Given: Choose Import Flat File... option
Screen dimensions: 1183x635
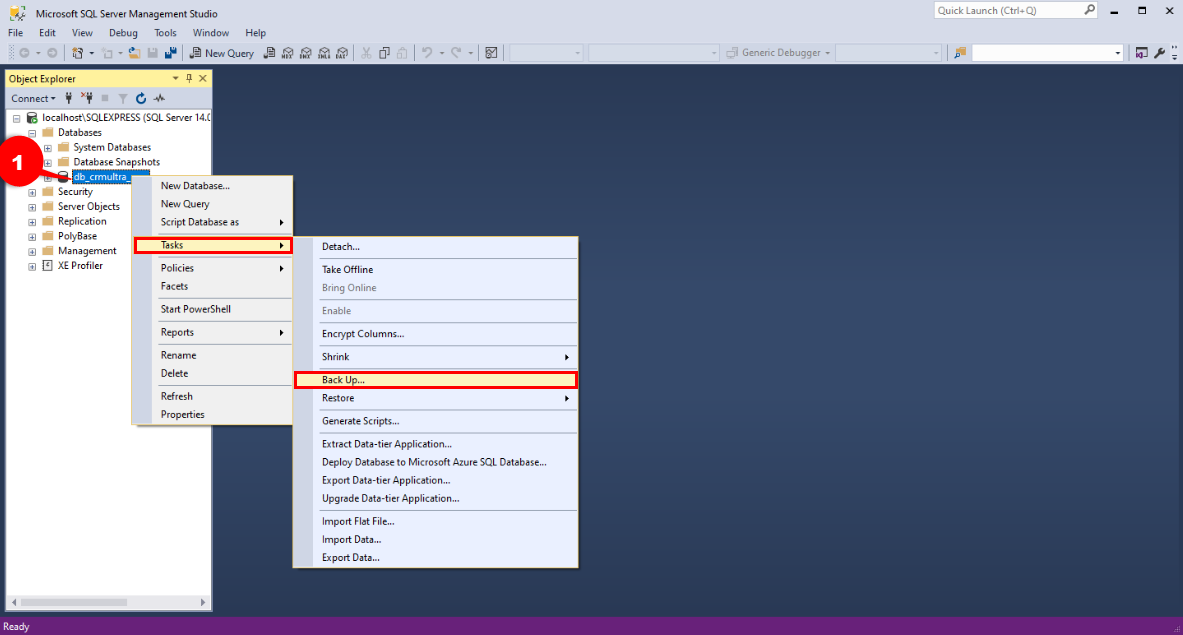Looking at the screenshot, I should pyautogui.click(x=435, y=521).
